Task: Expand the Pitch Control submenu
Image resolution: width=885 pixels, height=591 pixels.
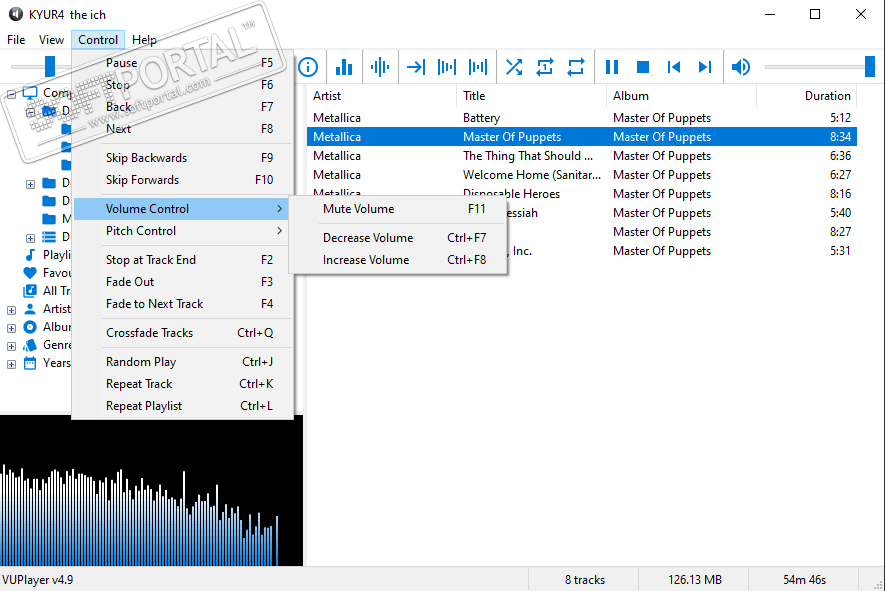Action: (x=183, y=231)
